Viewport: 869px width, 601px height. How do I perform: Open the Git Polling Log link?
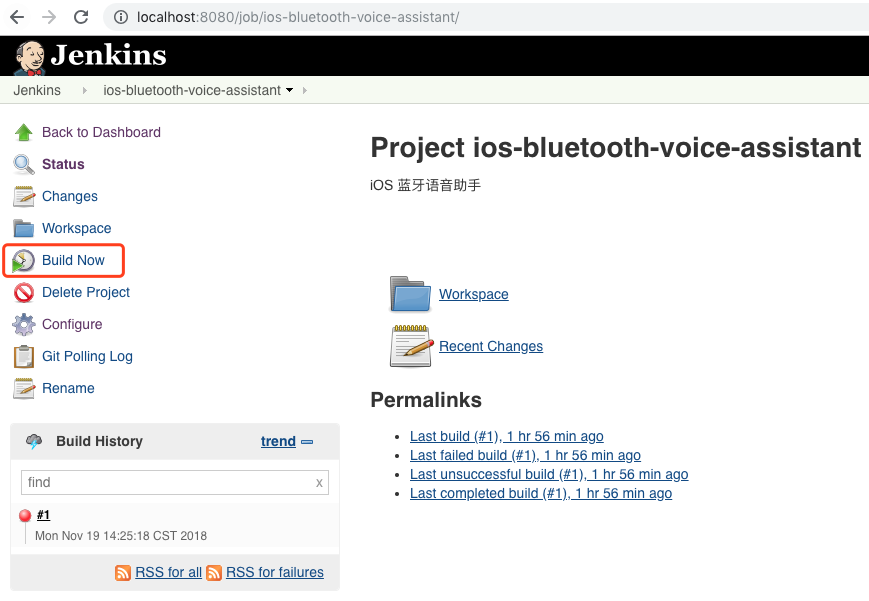pos(88,356)
